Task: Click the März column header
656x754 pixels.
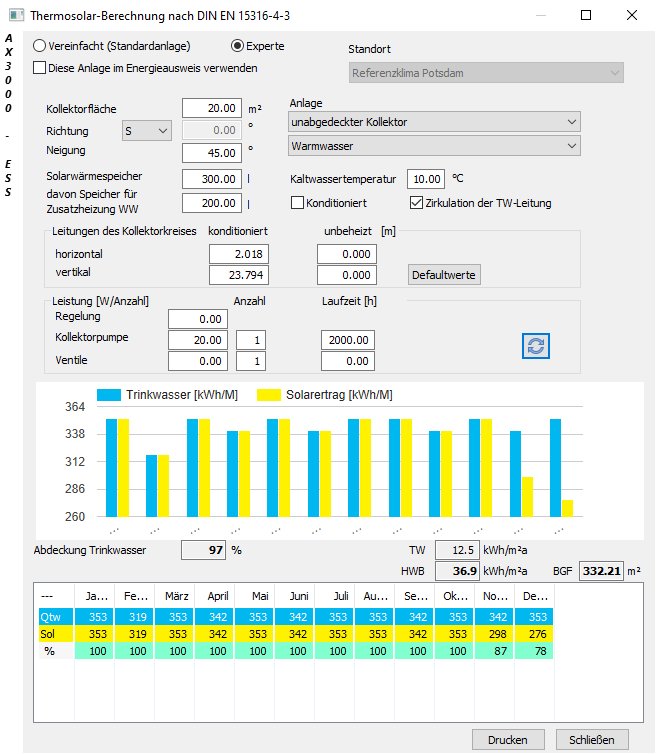Action: [175, 596]
